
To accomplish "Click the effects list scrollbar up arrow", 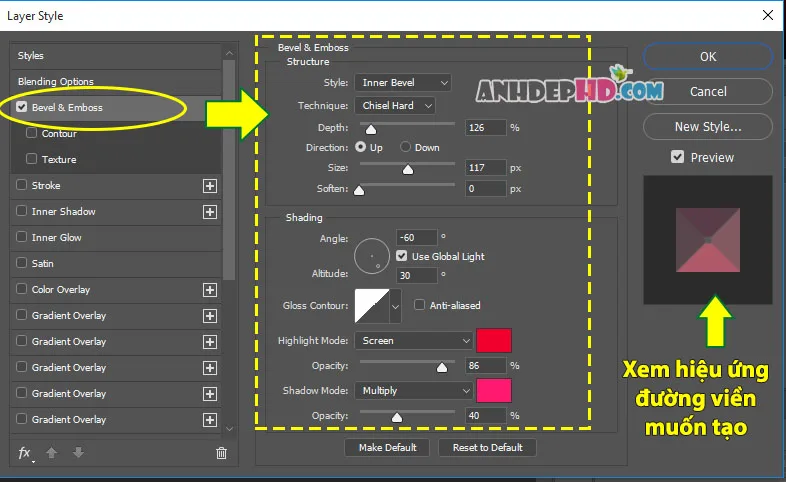I will click(x=229, y=53).
